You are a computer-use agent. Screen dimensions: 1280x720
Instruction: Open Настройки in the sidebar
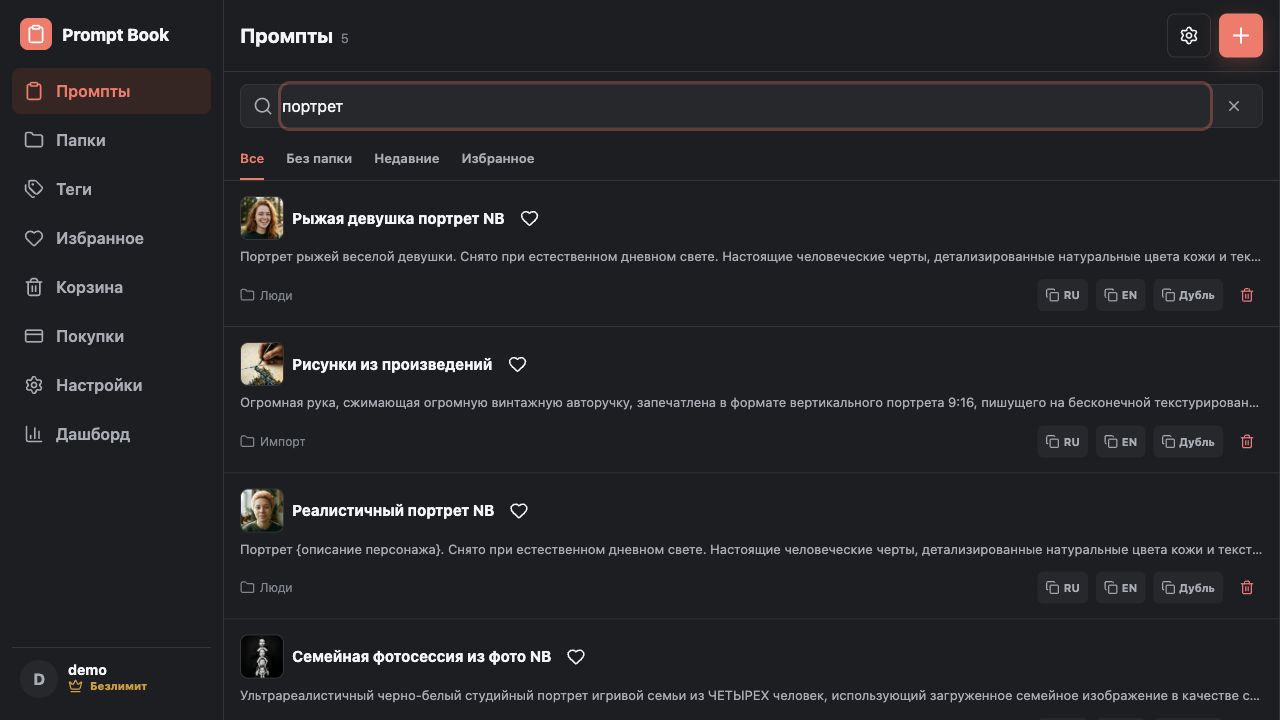[111, 385]
